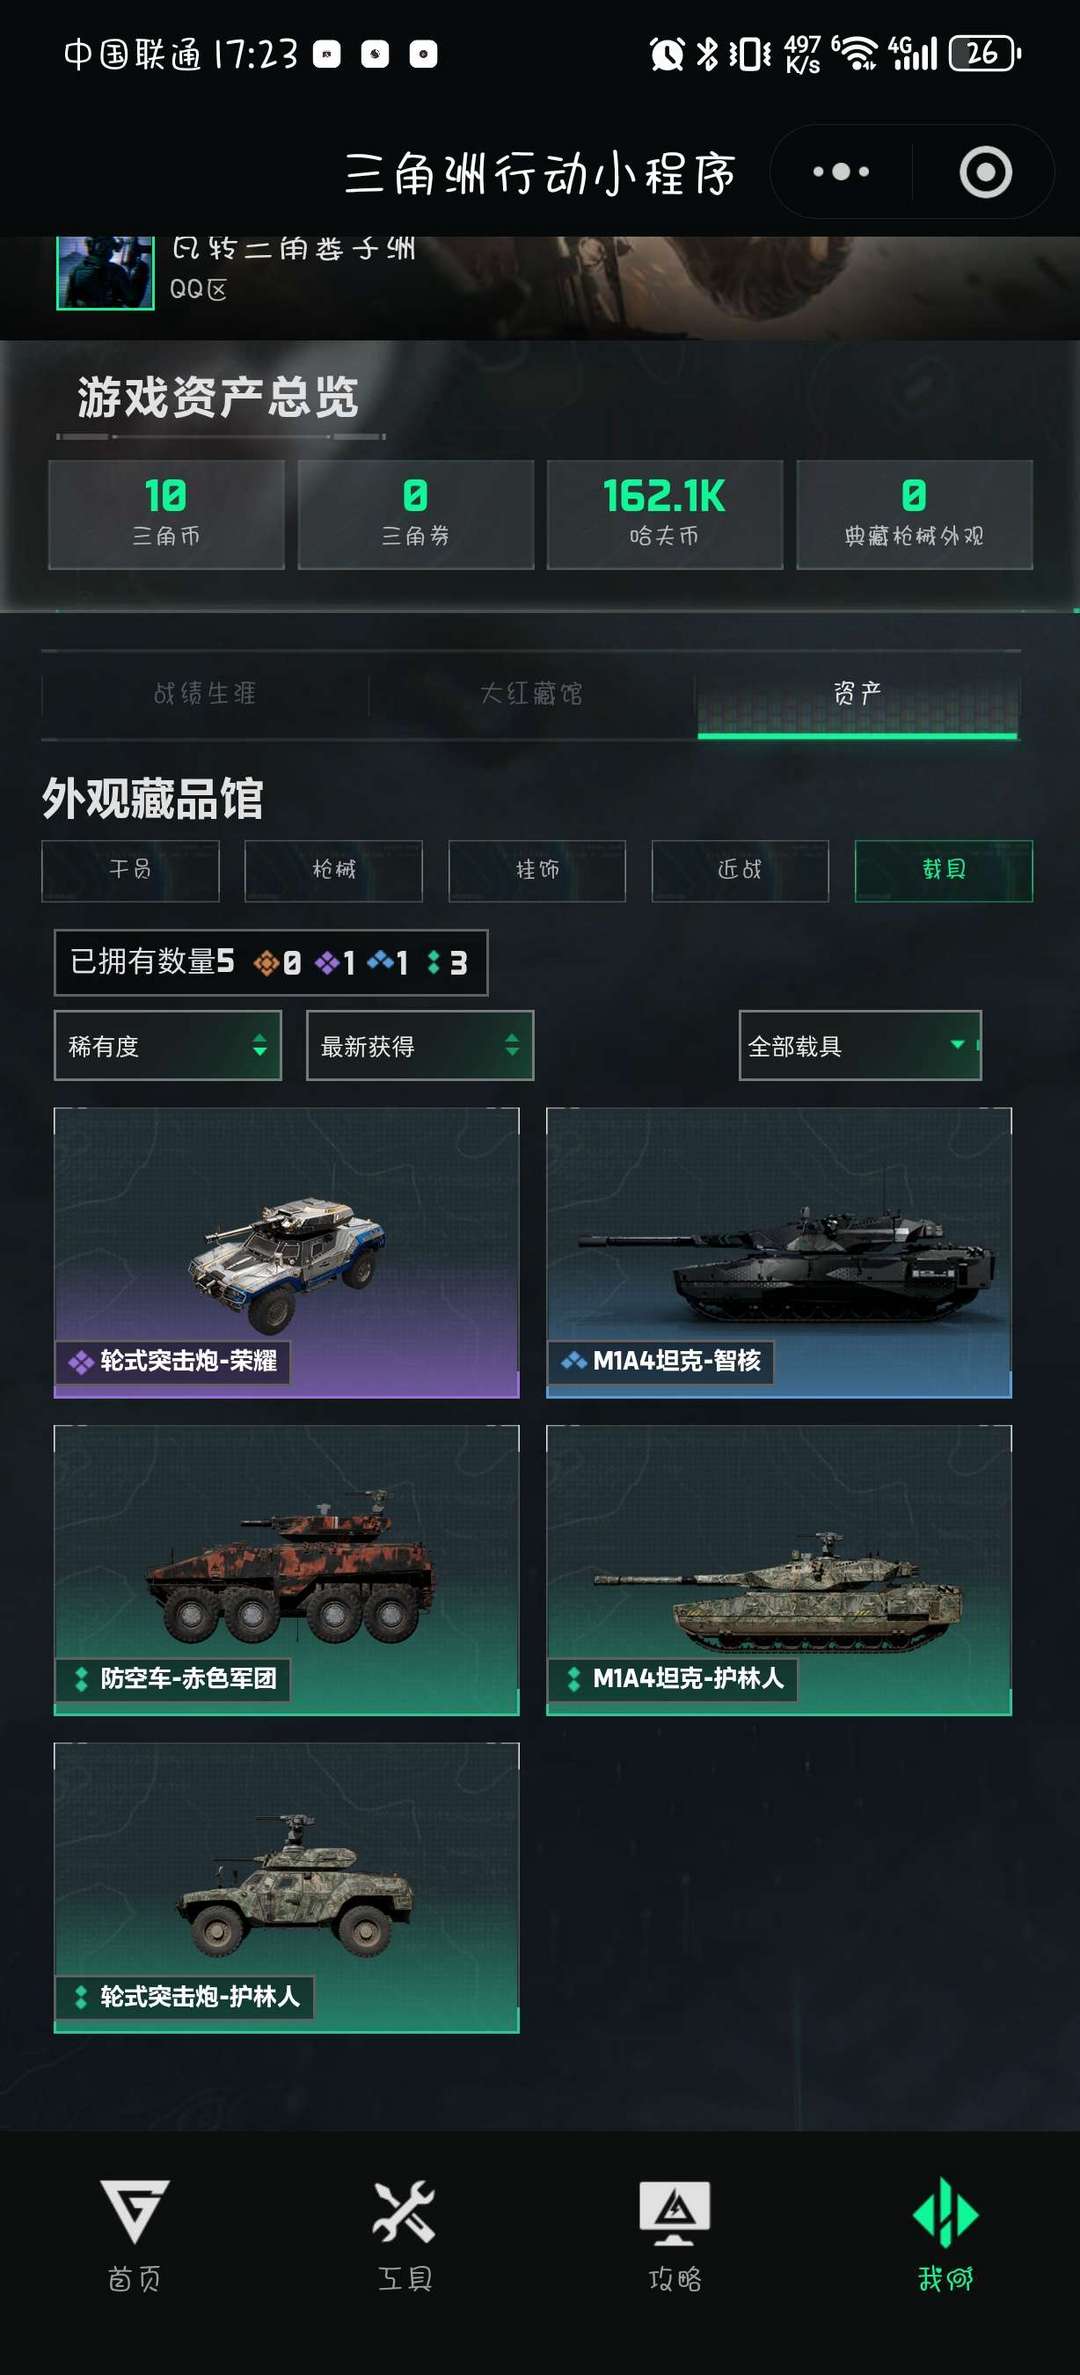Select the 枪械 category filter
The width and height of the screenshot is (1080, 2375).
[x=334, y=871]
